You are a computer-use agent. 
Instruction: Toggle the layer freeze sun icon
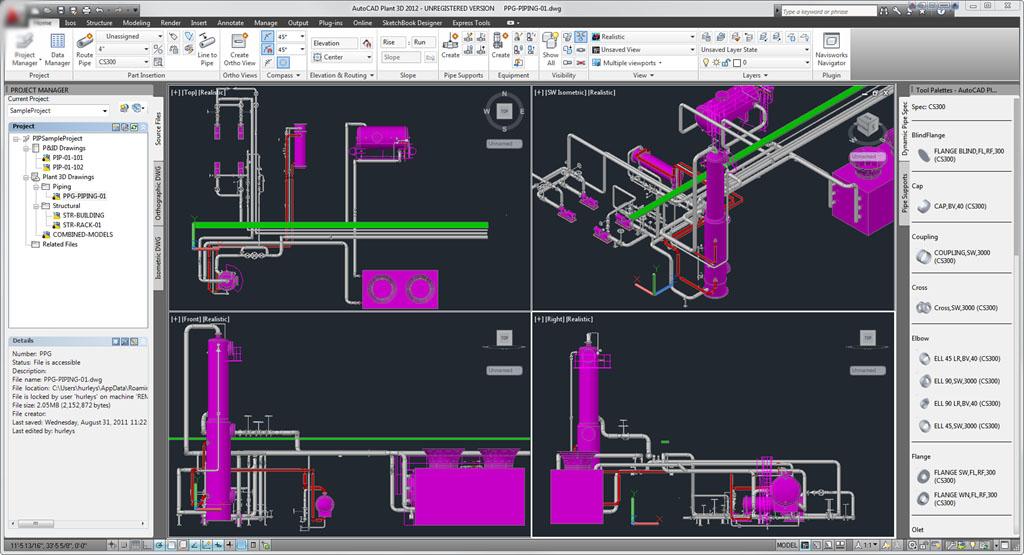click(x=716, y=63)
